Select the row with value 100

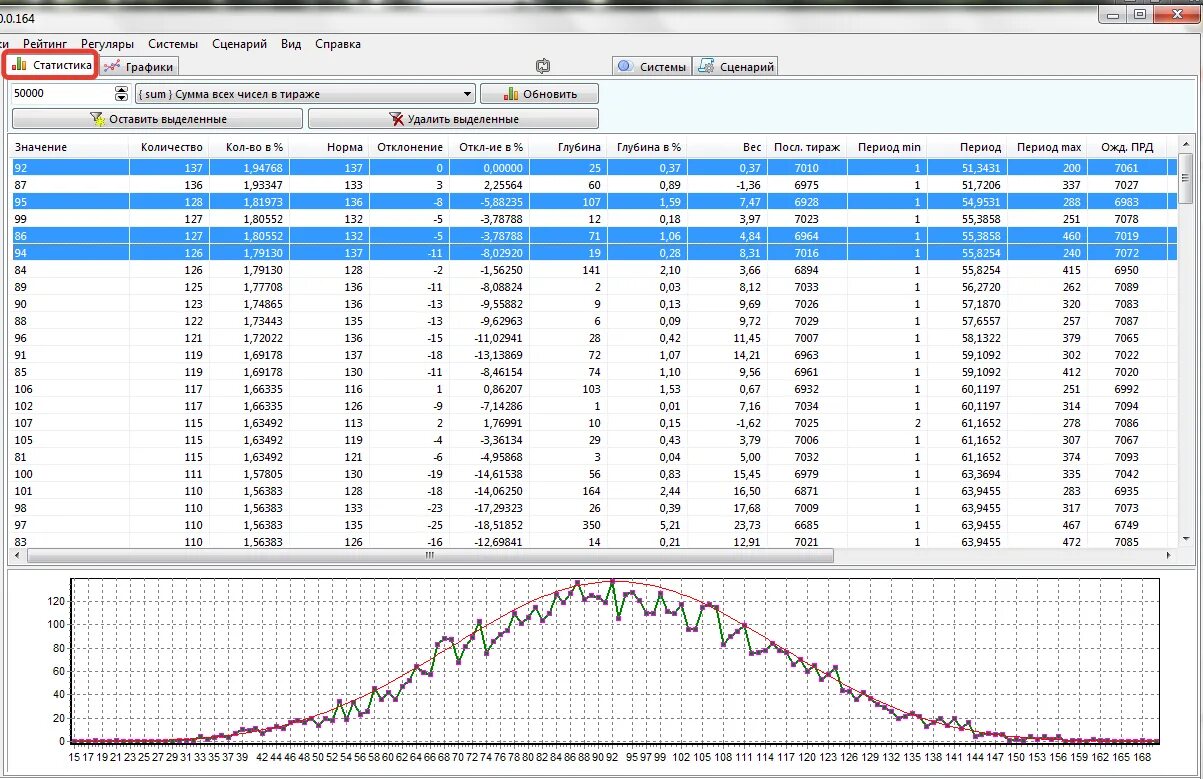coord(594,474)
